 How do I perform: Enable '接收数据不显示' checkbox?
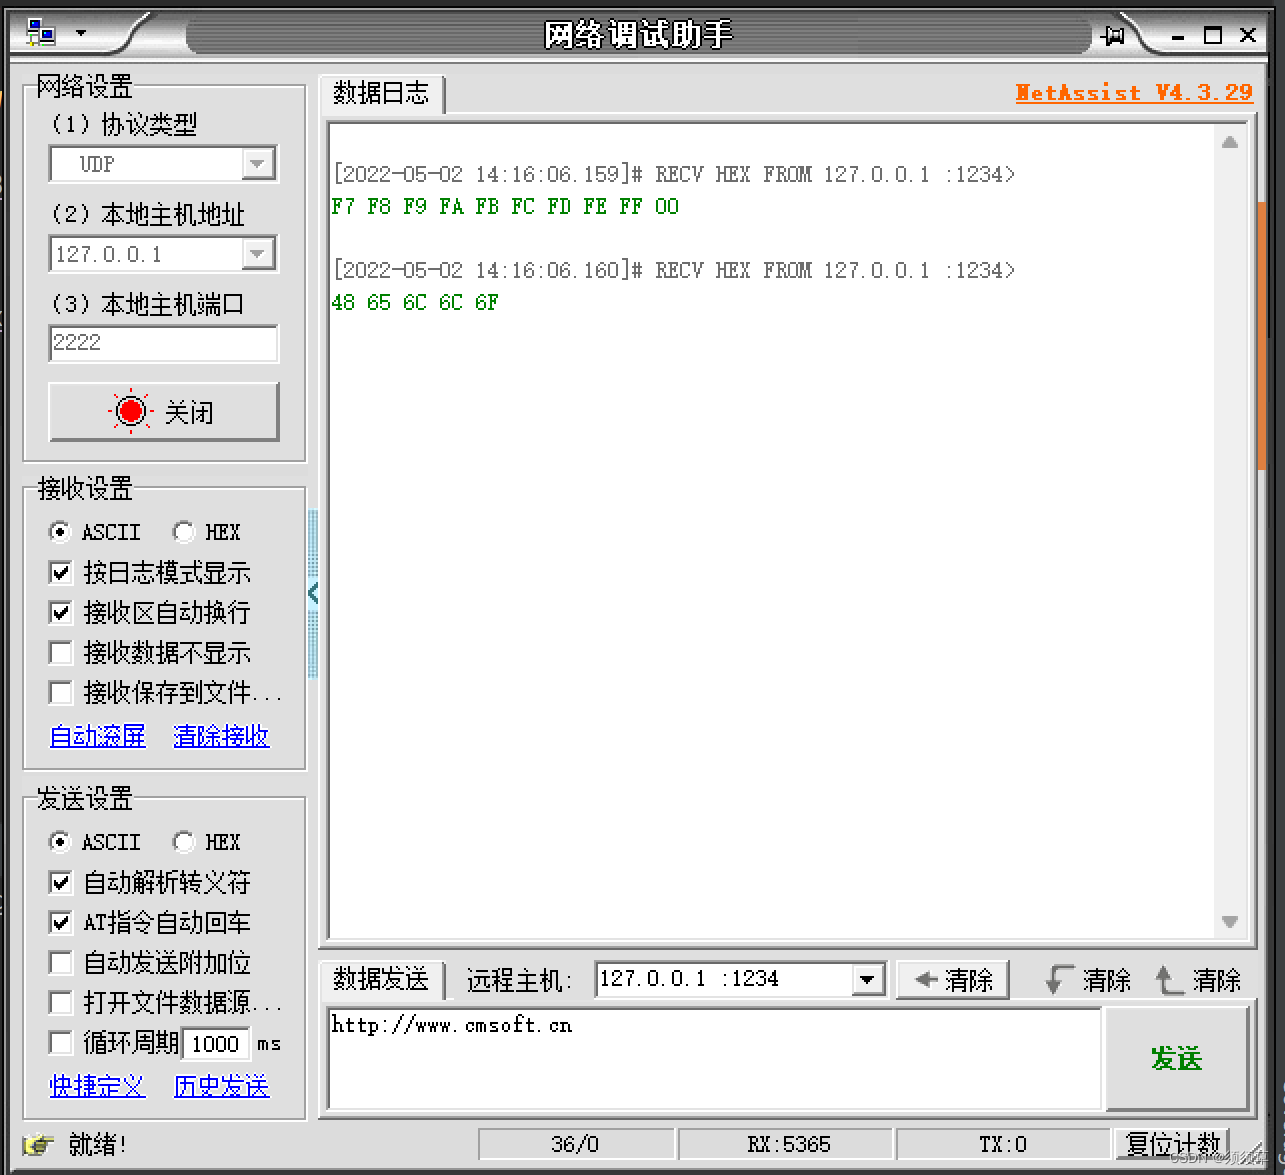(x=61, y=653)
